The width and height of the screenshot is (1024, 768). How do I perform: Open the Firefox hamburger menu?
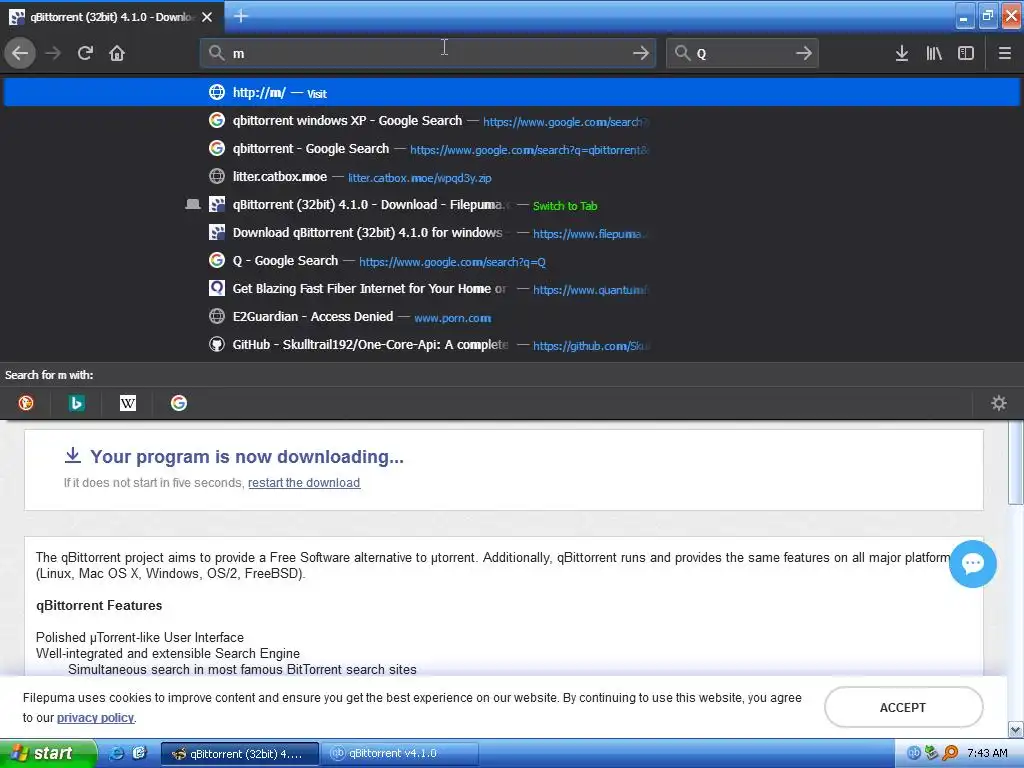point(1004,53)
